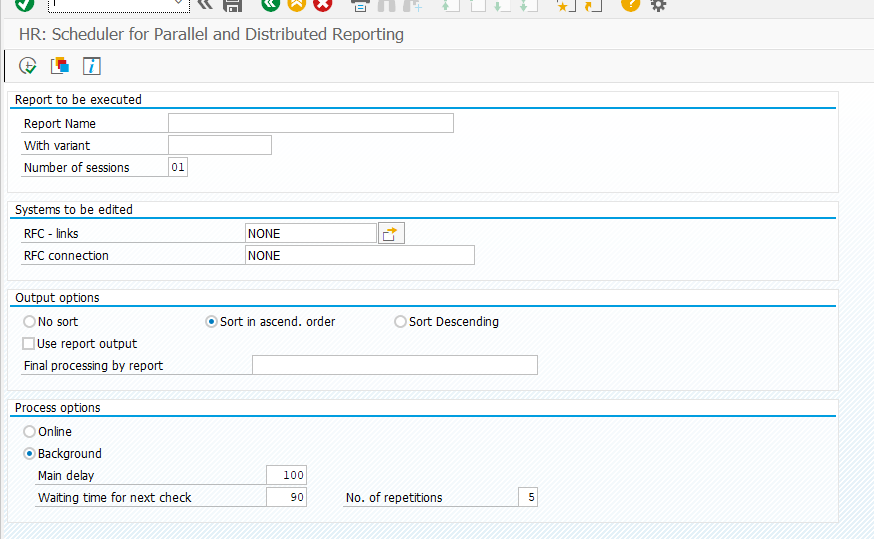Click the No. of repetitions field
This screenshot has width=874, height=539.
point(527,498)
